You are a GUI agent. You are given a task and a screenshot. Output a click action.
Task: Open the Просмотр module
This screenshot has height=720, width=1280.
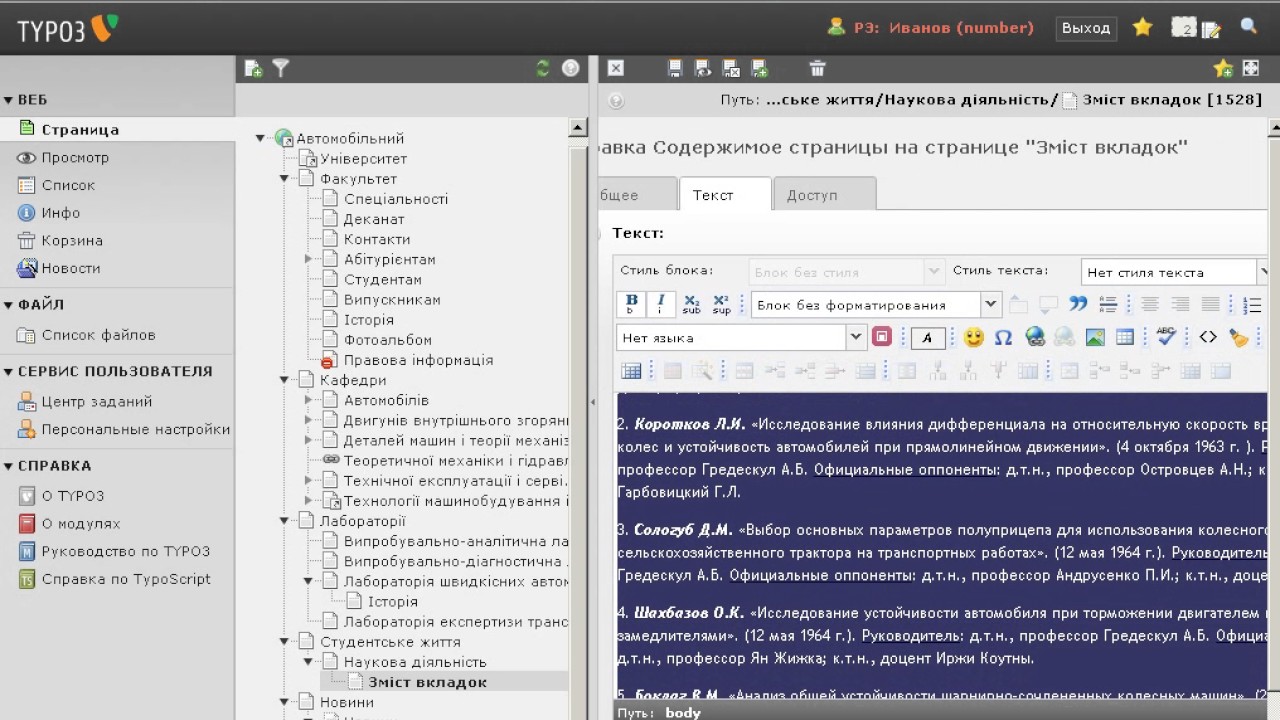coord(75,157)
